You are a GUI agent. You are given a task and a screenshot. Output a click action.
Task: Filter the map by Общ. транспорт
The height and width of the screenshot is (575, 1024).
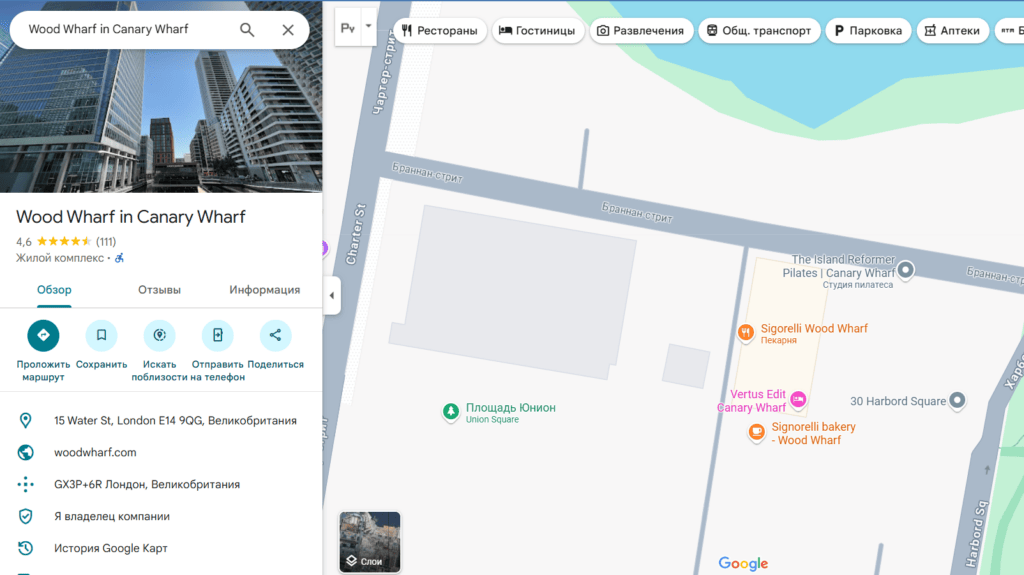click(759, 31)
